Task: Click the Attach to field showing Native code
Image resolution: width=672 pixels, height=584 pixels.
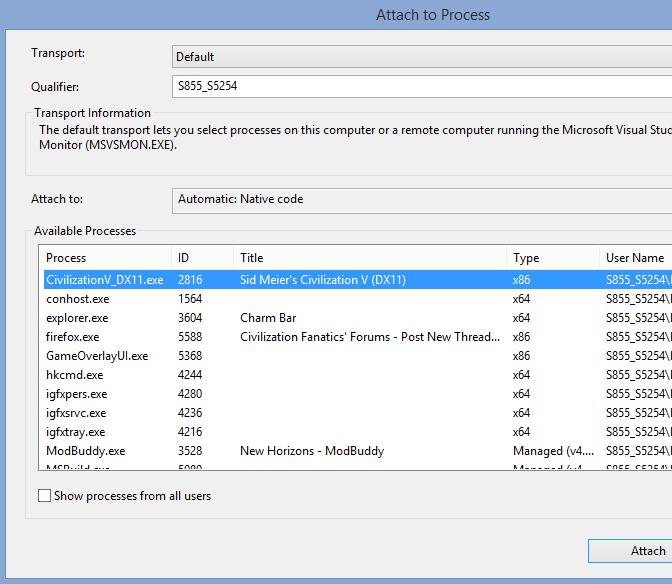Action: coord(422,200)
